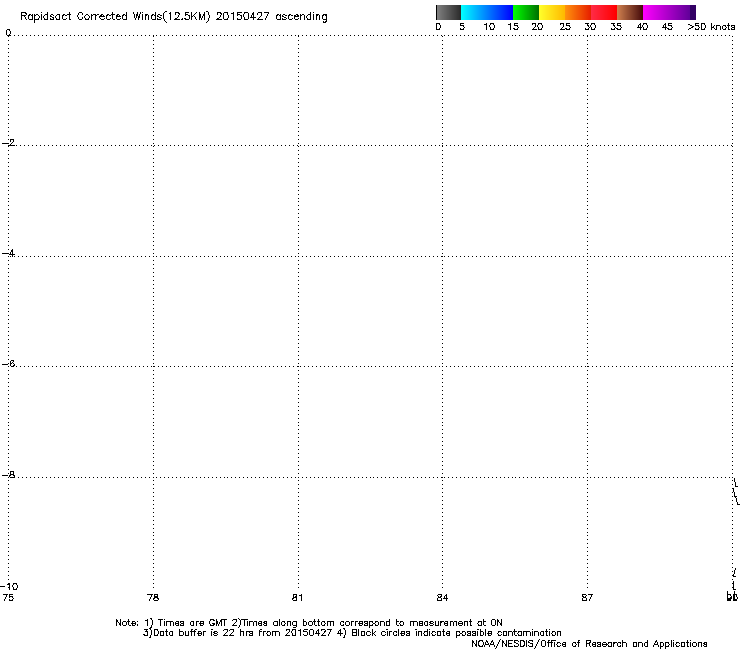Click the latitude axis label '-10'
Screen dimensions: 740x650
click(x=9, y=586)
